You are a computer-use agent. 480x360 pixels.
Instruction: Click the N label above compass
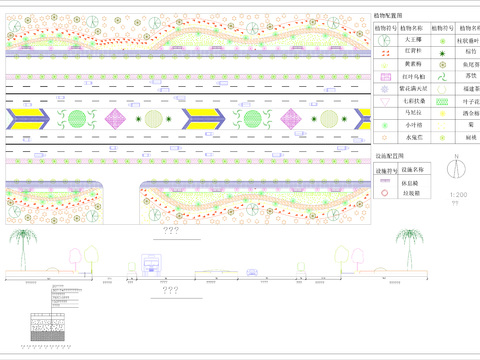point(456,156)
